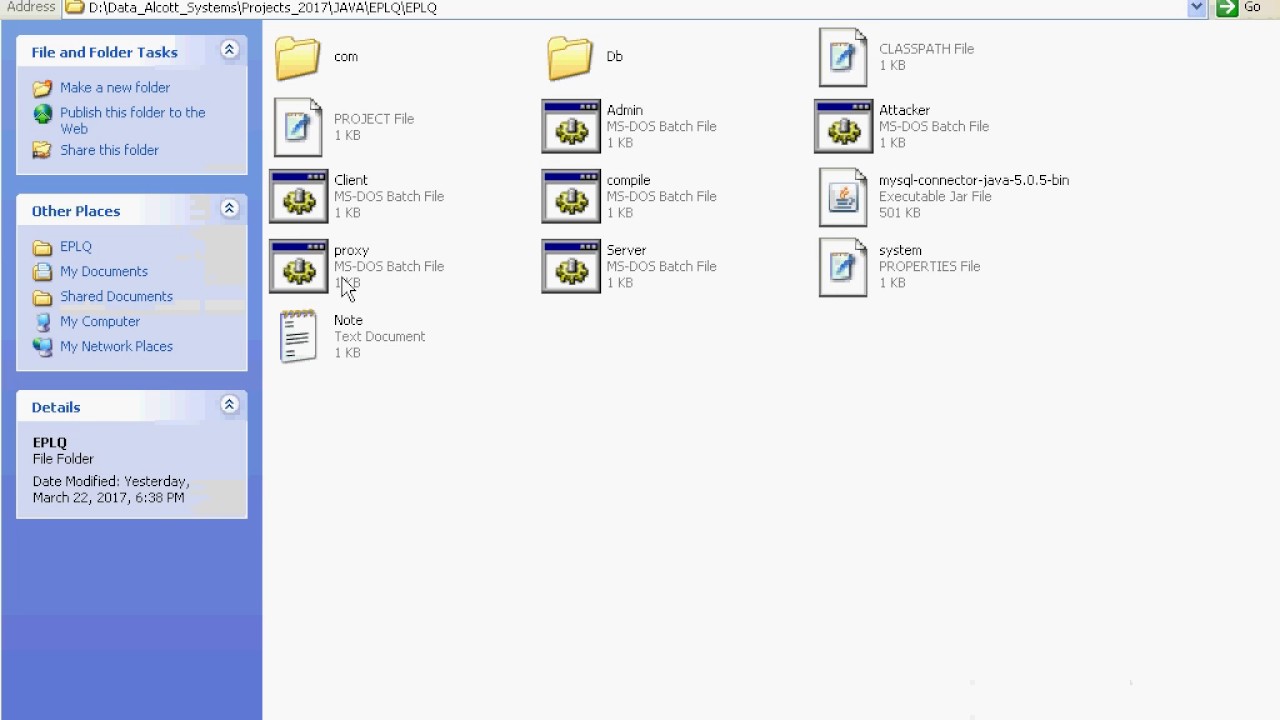
Task: Select the compile batch file icon
Action: tap(571, 196)
